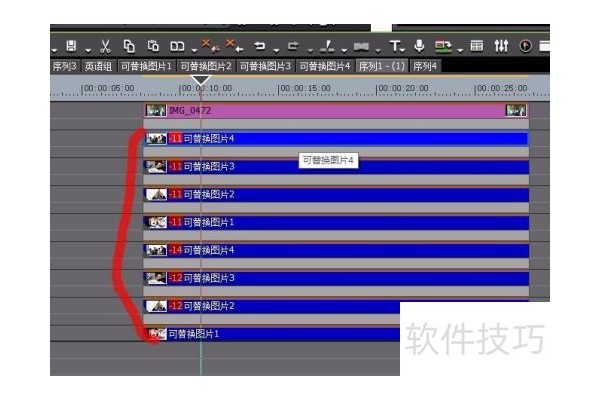This screenshot has height=400, width=600.
Task: Click the Undo arrow icon
Action: click(x=260, y=46)
